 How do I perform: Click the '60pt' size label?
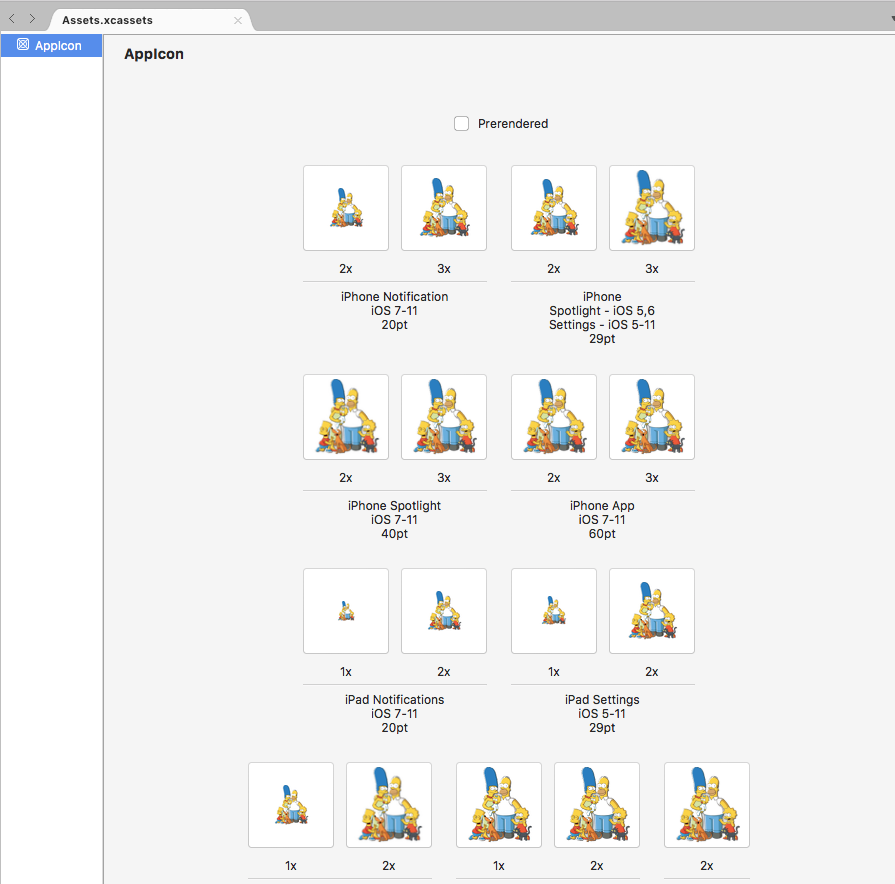coord(602,534)
